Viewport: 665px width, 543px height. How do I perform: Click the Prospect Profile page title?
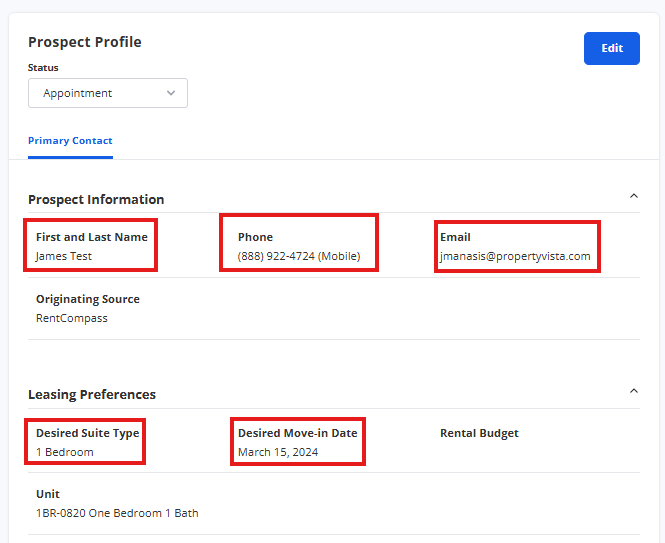tap(85, 42)
